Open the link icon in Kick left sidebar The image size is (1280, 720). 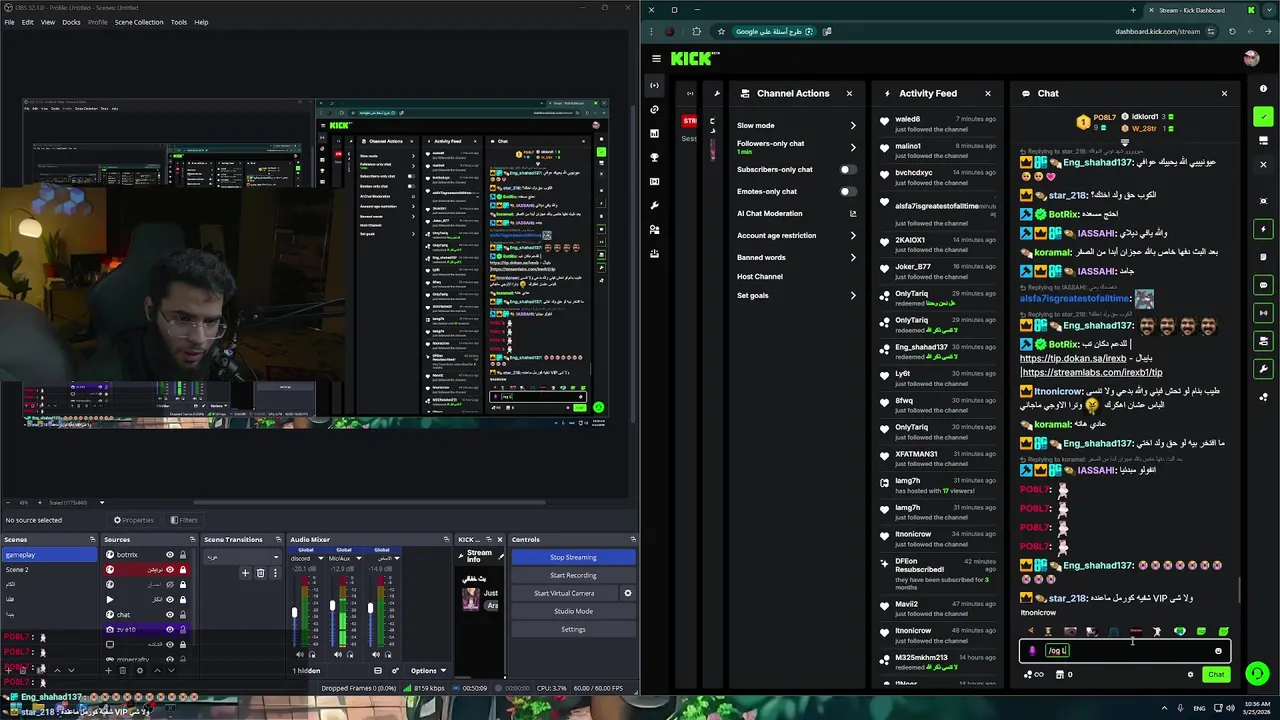654,109
